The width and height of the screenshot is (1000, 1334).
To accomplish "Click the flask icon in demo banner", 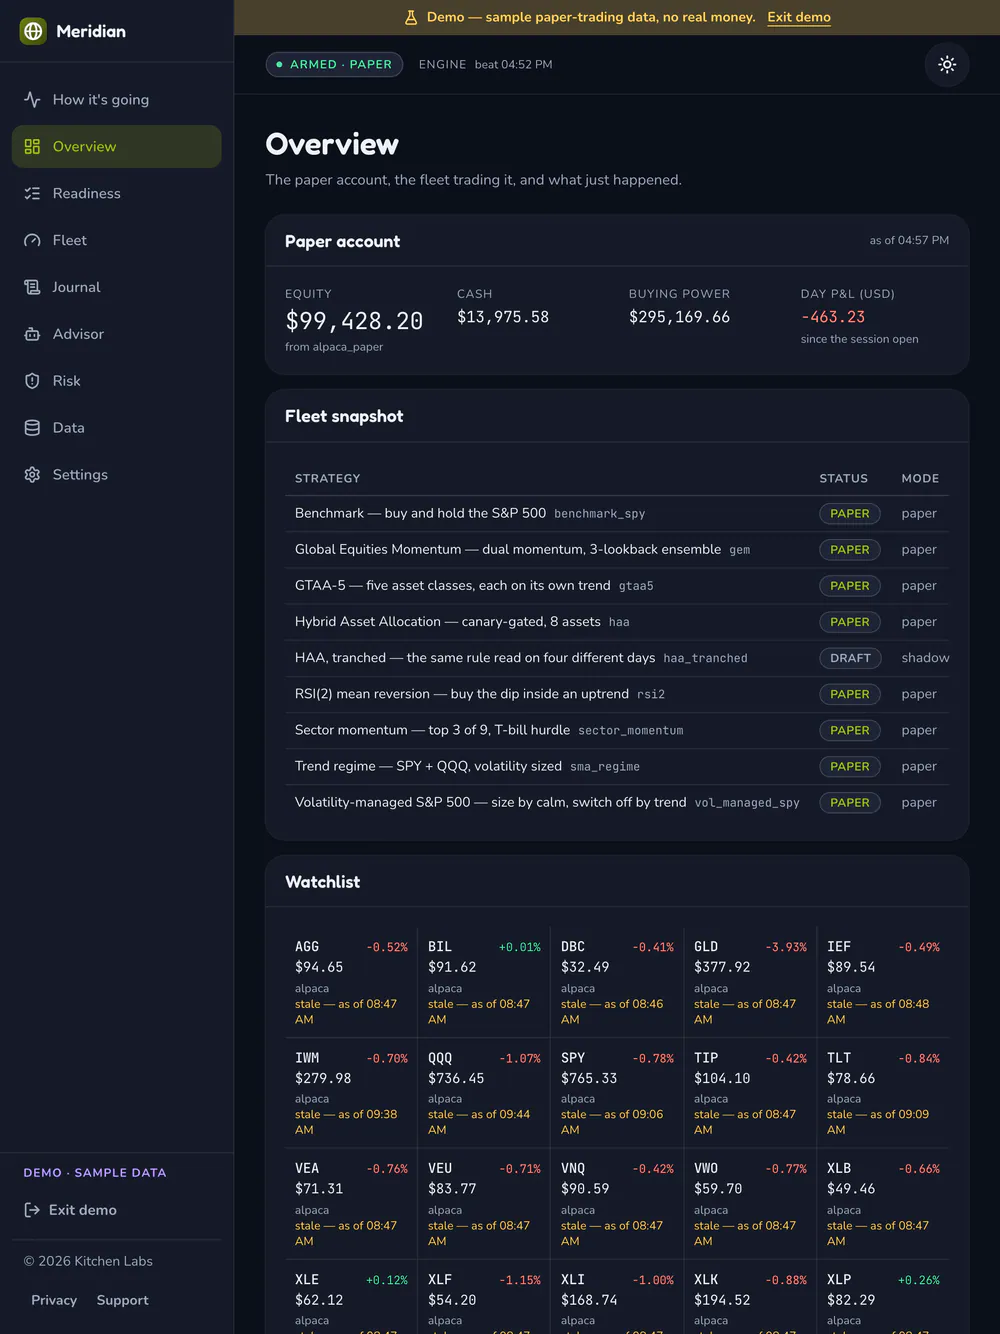I will (x=410, y=17).
